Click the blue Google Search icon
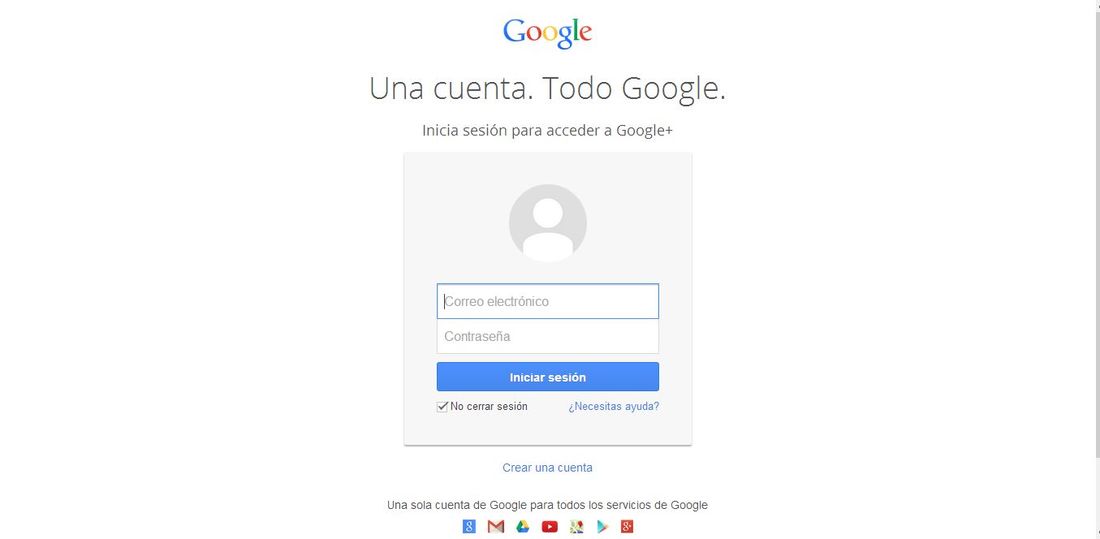The width and height of the screenshot is (1100, 539). (469, 526)
